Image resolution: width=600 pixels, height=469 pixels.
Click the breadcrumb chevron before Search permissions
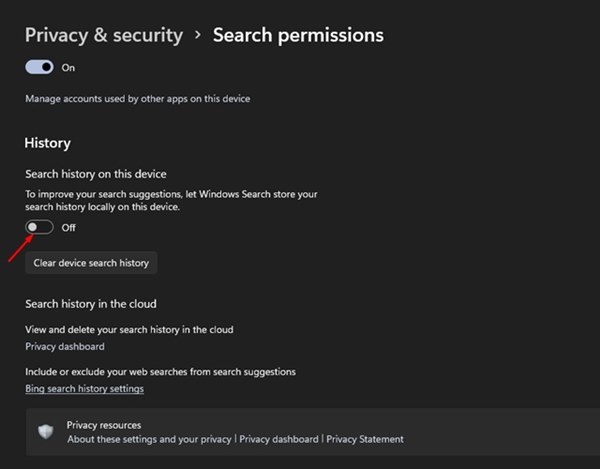[198, 35]
